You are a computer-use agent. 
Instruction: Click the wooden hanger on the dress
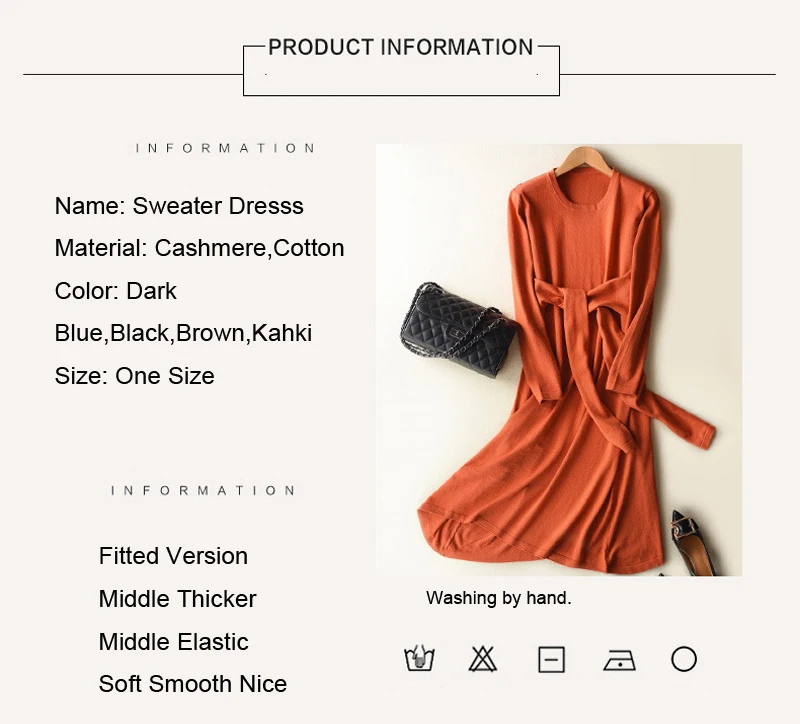(x=584, y=160)
